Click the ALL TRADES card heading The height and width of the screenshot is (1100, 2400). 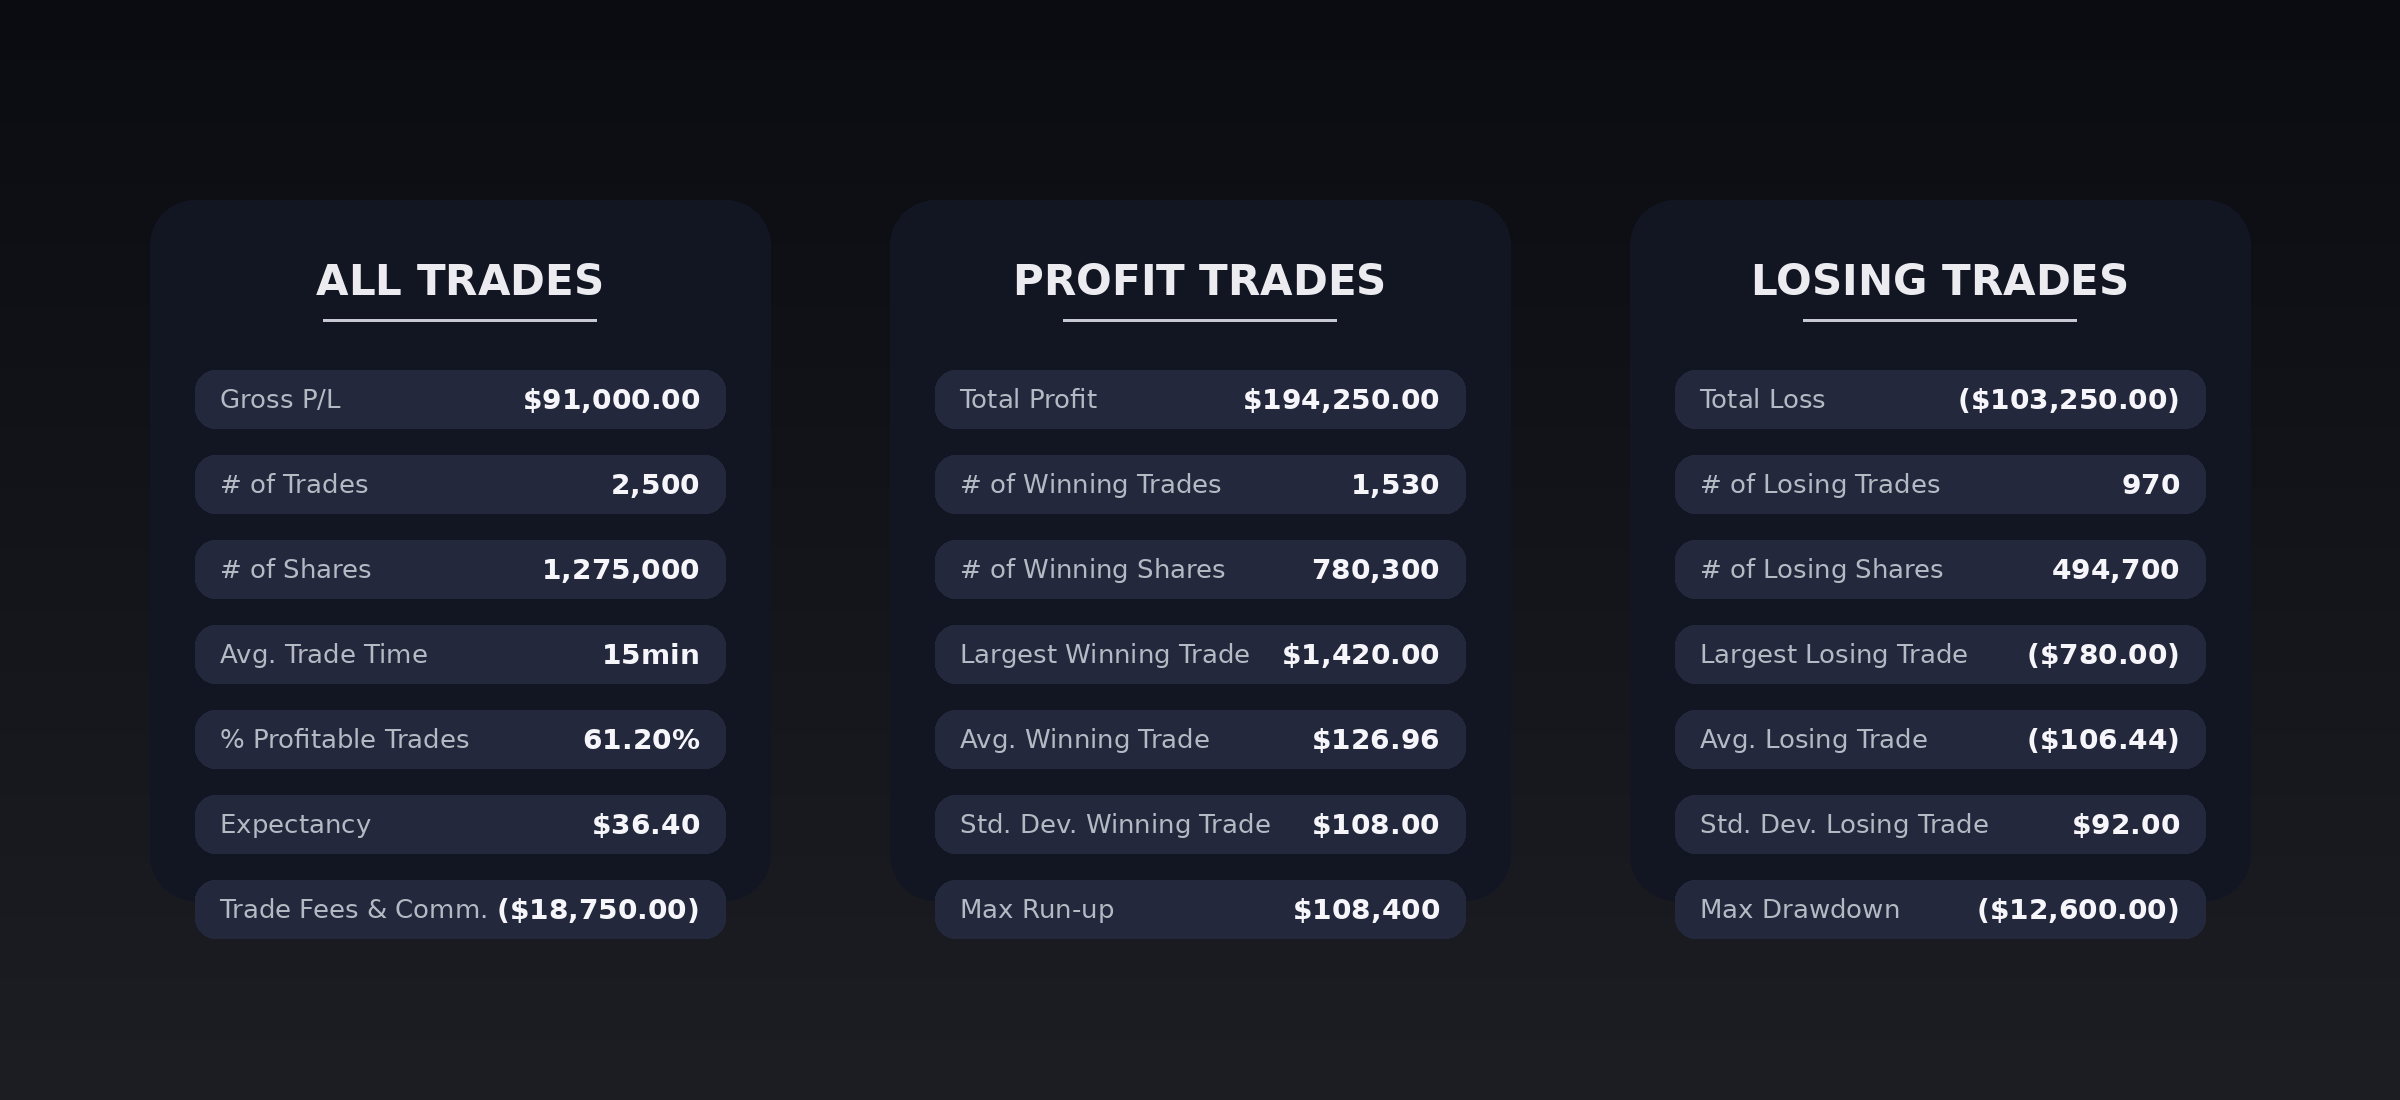(460, 281)
